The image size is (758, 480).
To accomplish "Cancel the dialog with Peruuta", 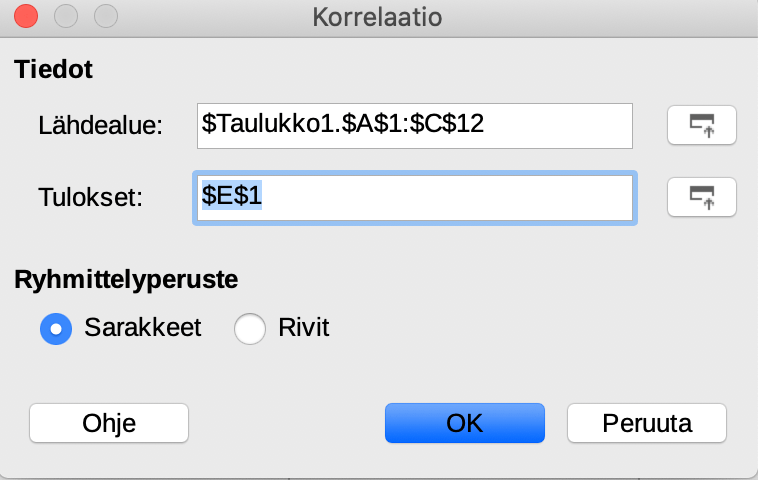I will pos(647,423).
